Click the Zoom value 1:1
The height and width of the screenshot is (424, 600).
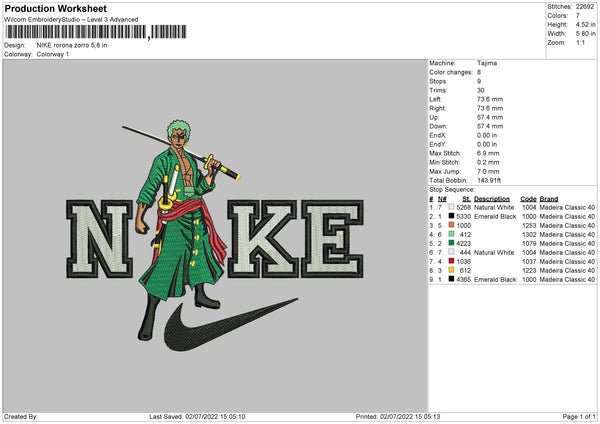(x=580, y=42)
